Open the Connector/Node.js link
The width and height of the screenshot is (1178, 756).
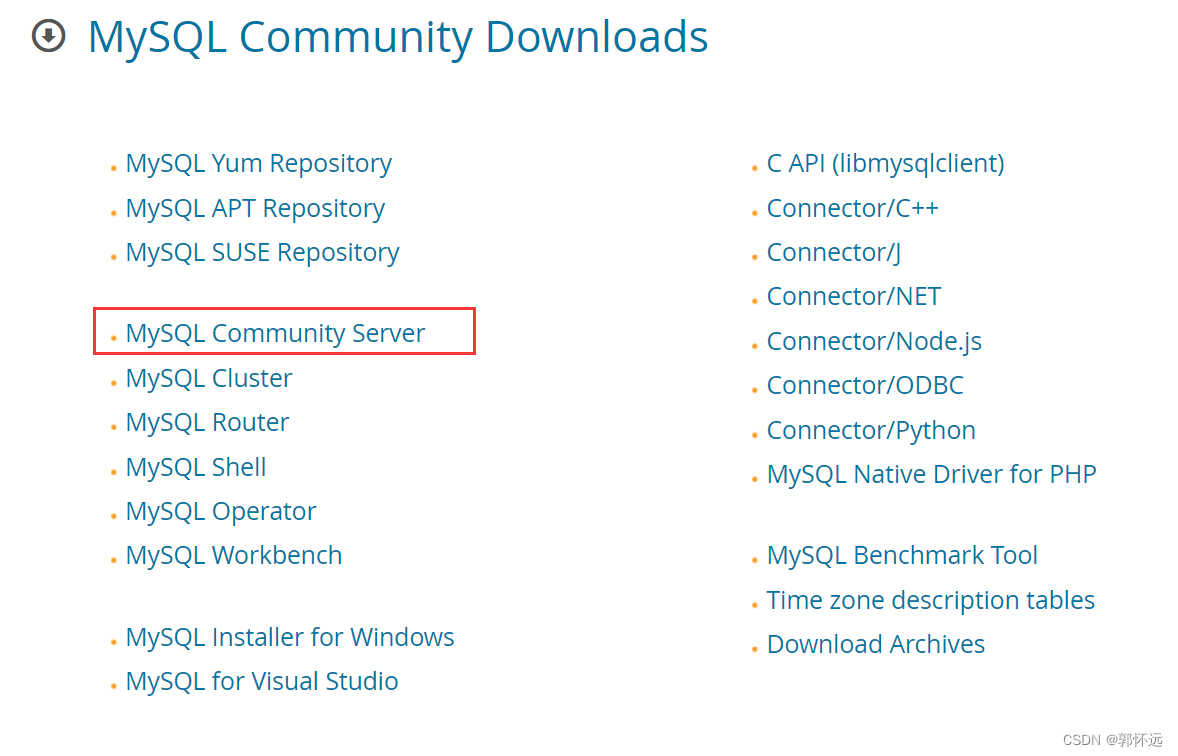pos(874,341)
